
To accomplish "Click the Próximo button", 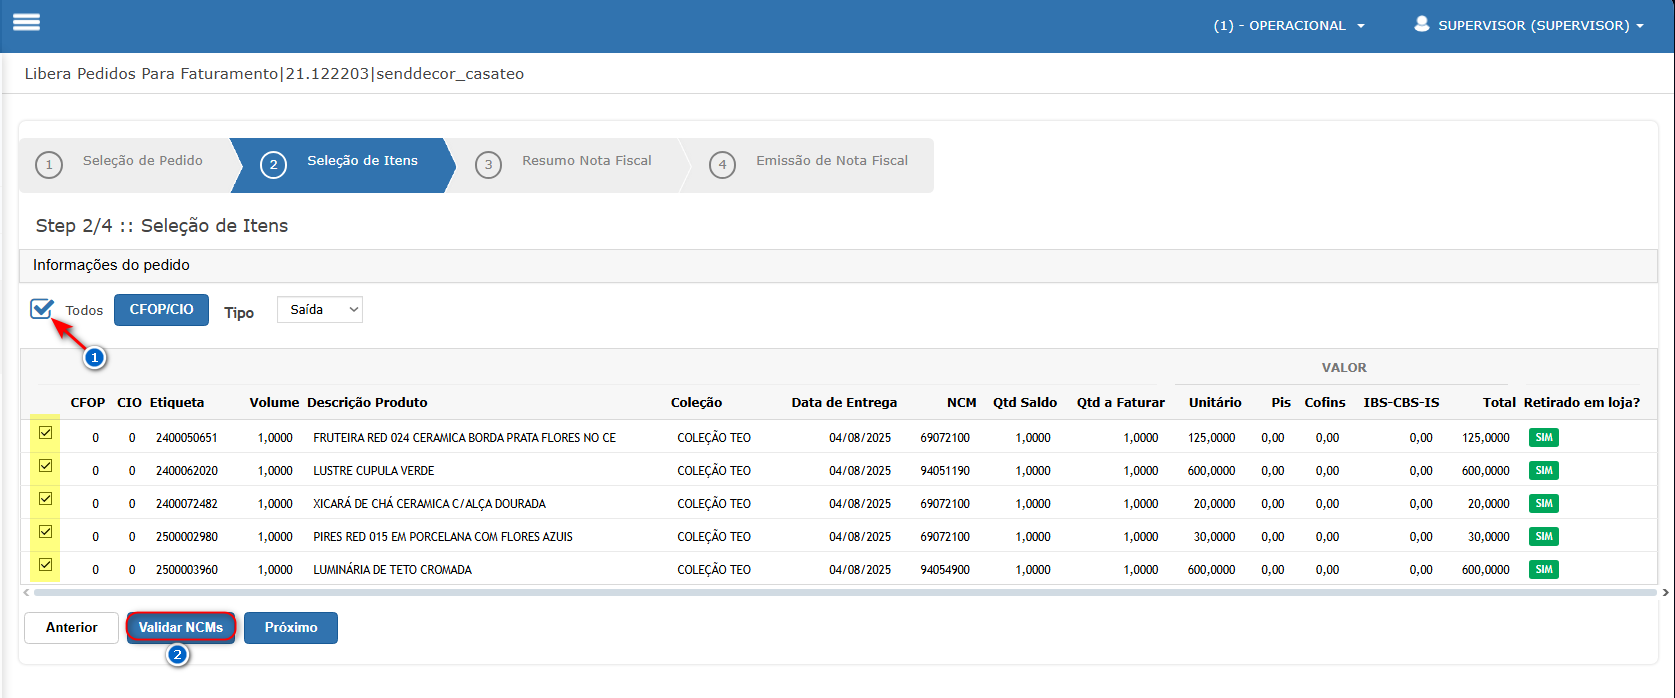I will 291,628.
